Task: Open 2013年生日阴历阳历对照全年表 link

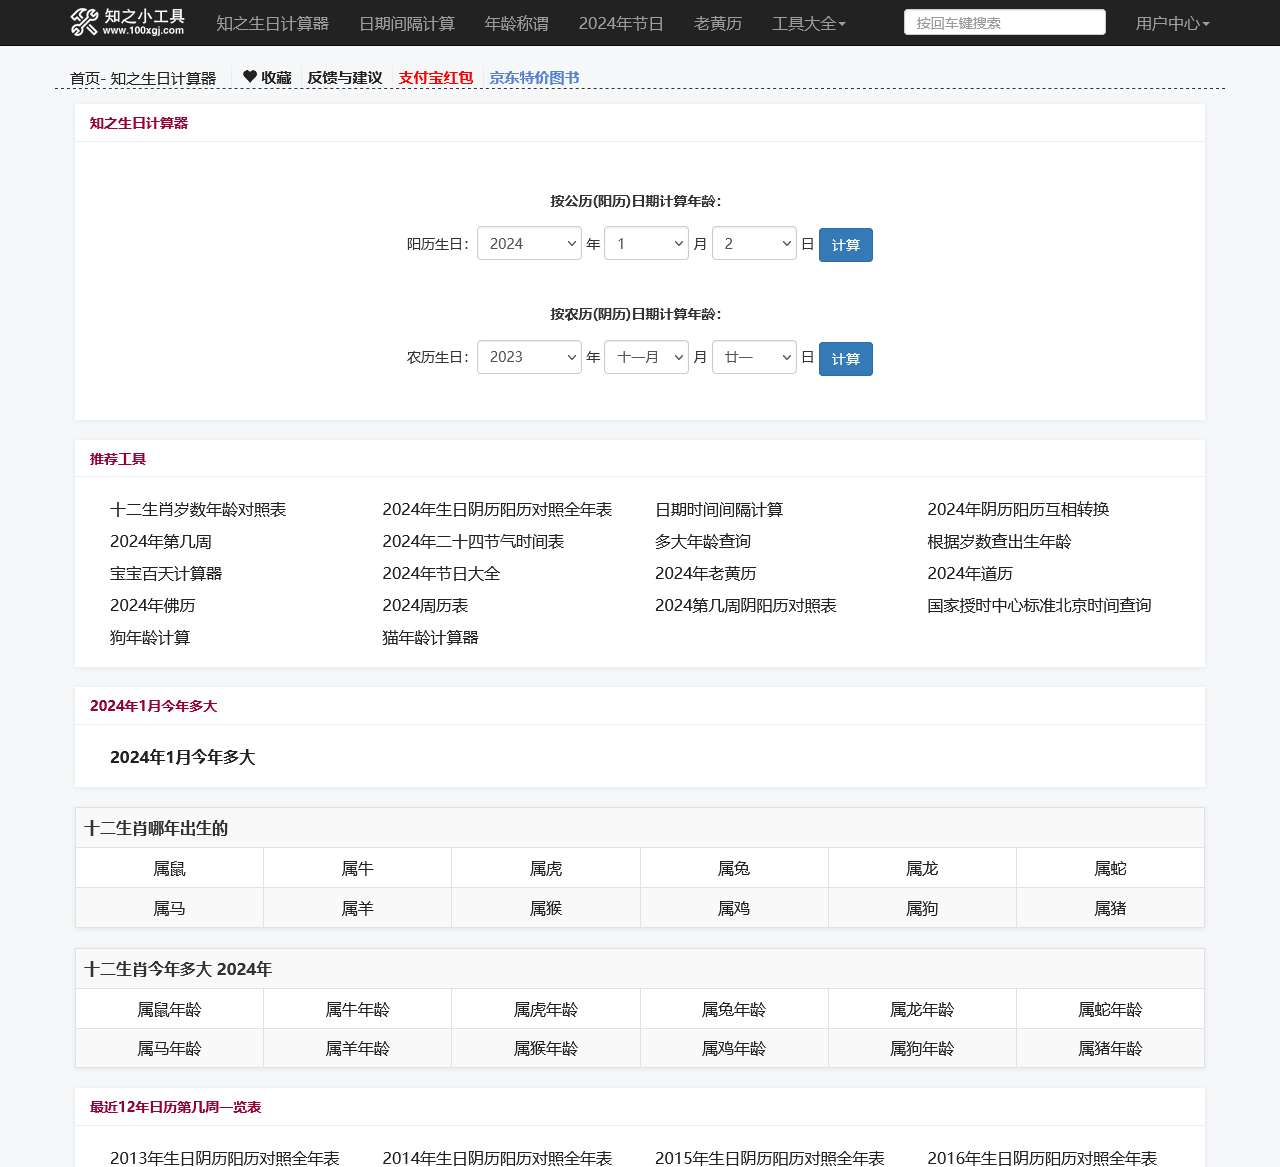Action: 225,1157
